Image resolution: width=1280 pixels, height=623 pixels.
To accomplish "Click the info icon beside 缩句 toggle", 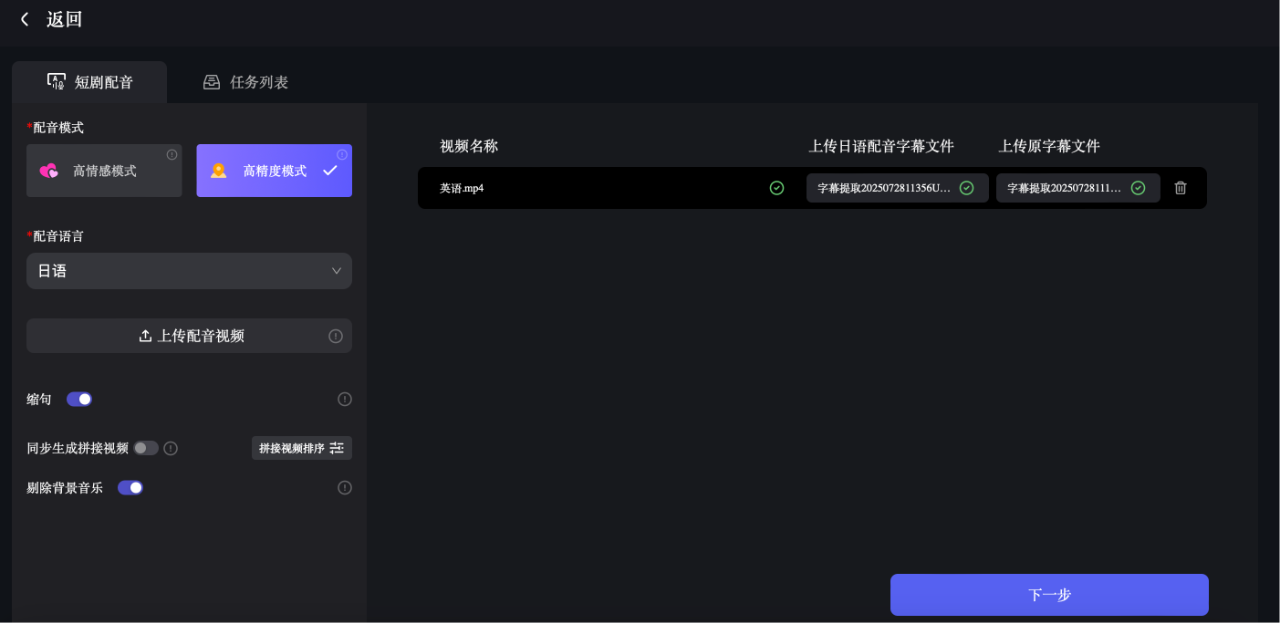I will click(344, 399).
